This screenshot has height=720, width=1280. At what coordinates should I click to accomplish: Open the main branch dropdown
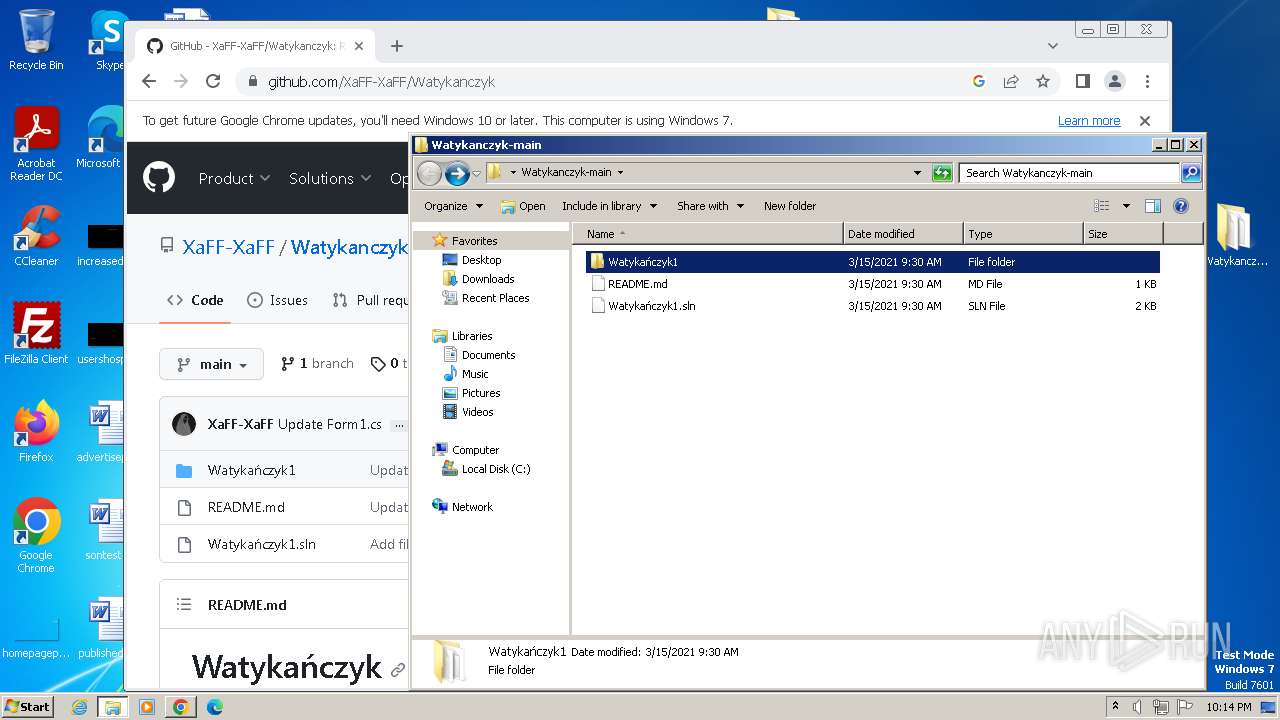click(212, 364)
